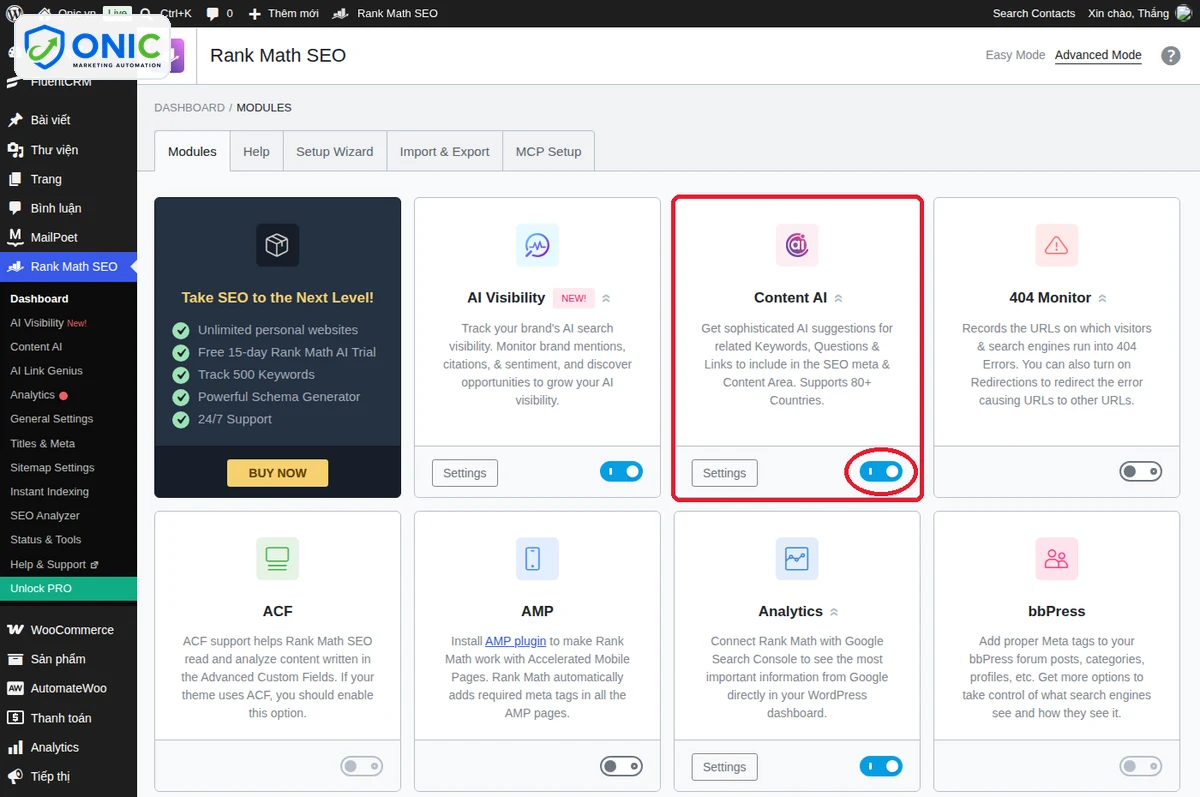Open the MCP Setup tab
The image size is (1200, 797).
[548, 151]
